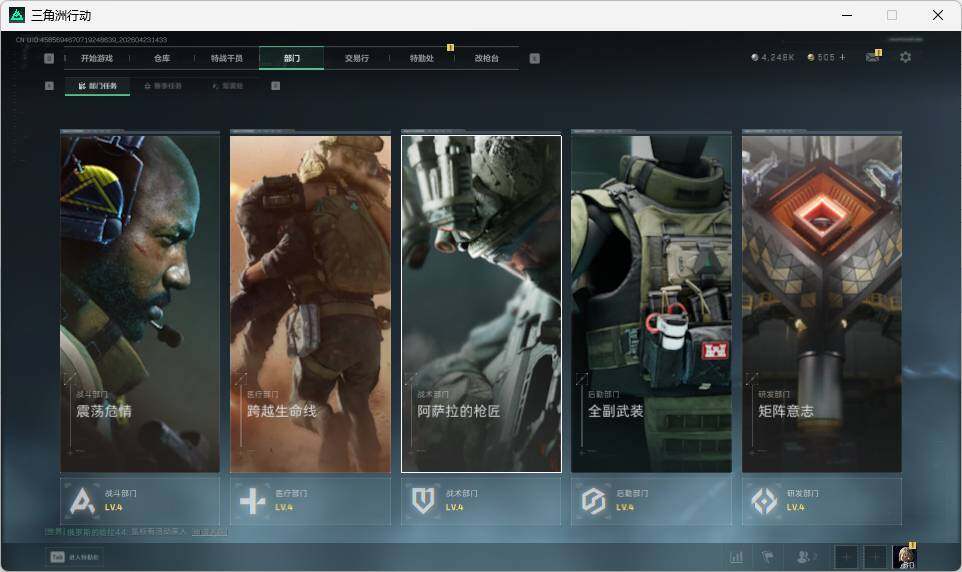Open the flag icon in bottom bar
The width and height of the screenshot is (962, 572).
pyautogui.click(x=768, y=557)
